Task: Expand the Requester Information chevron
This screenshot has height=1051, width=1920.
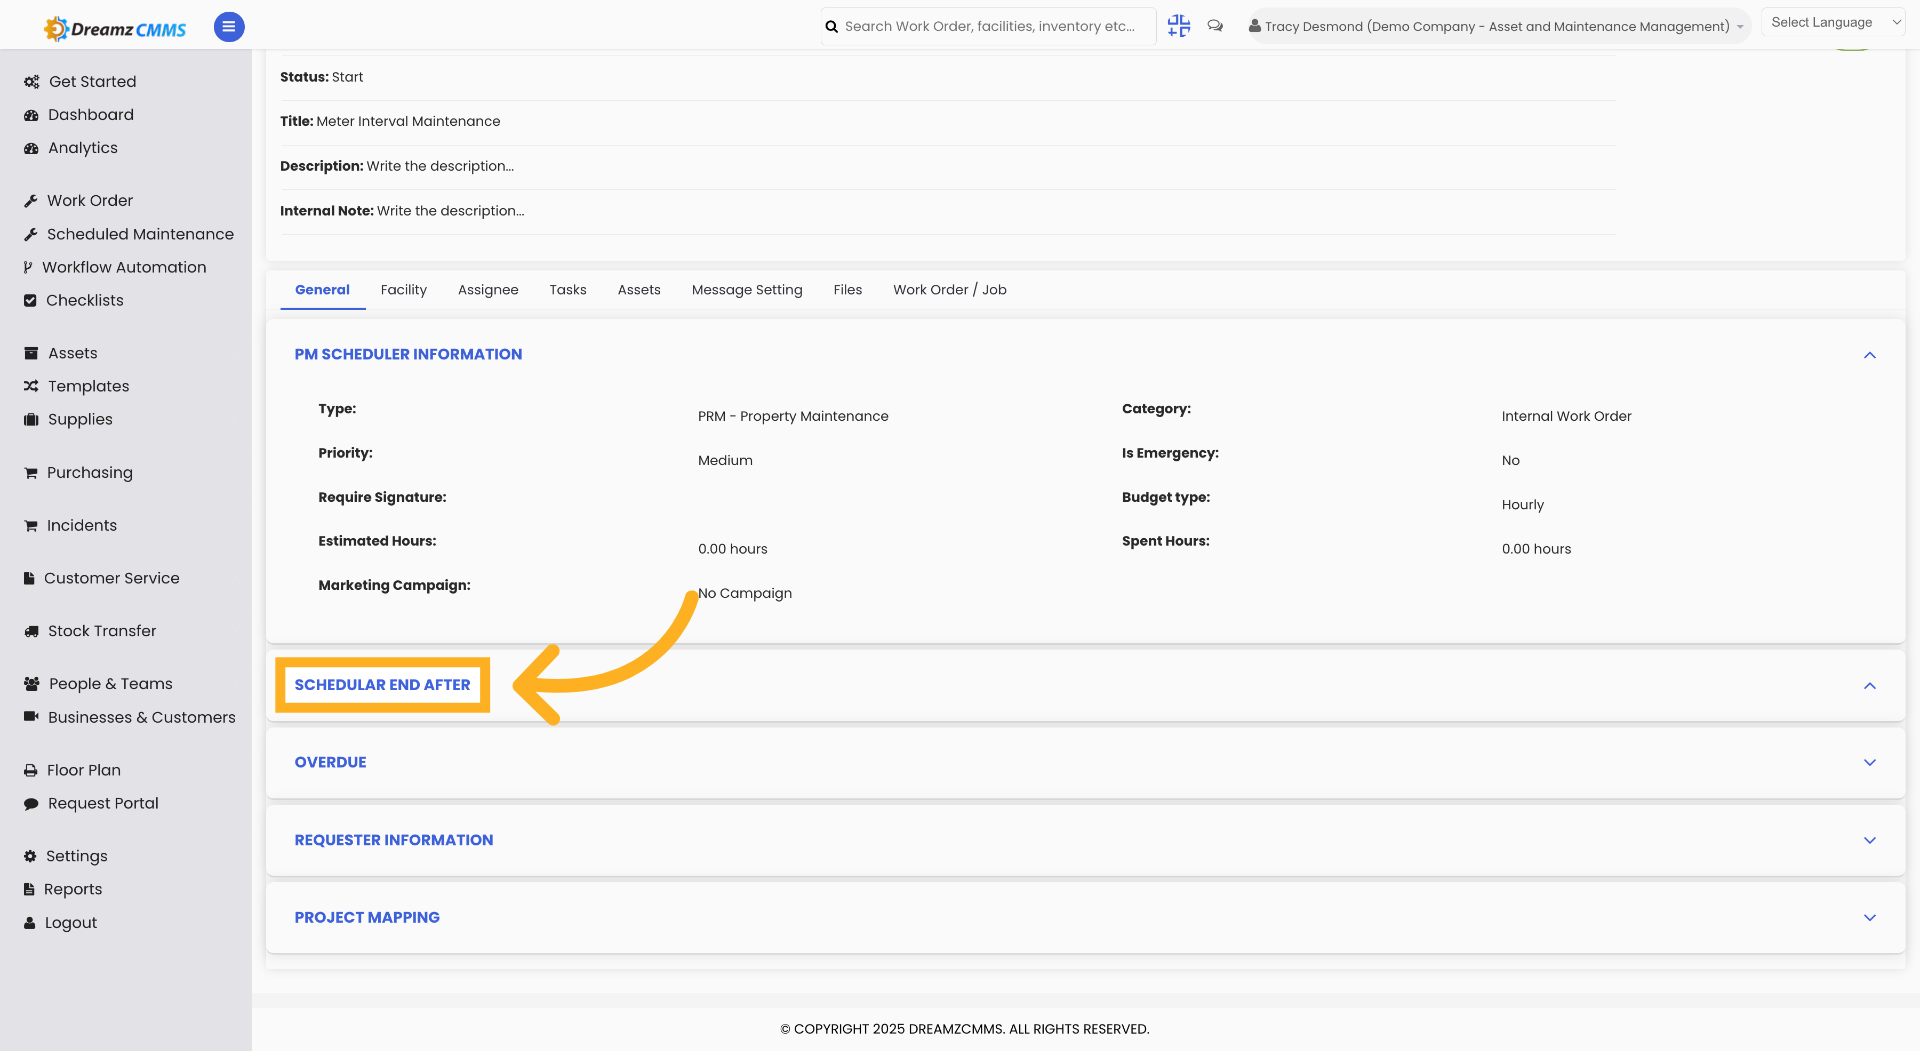Action: coord(1870,840)
